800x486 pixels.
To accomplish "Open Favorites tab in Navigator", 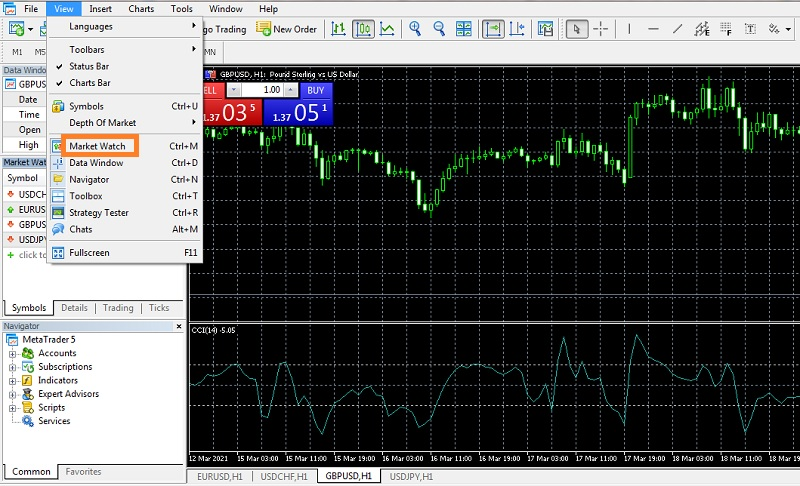I will 83,472.
